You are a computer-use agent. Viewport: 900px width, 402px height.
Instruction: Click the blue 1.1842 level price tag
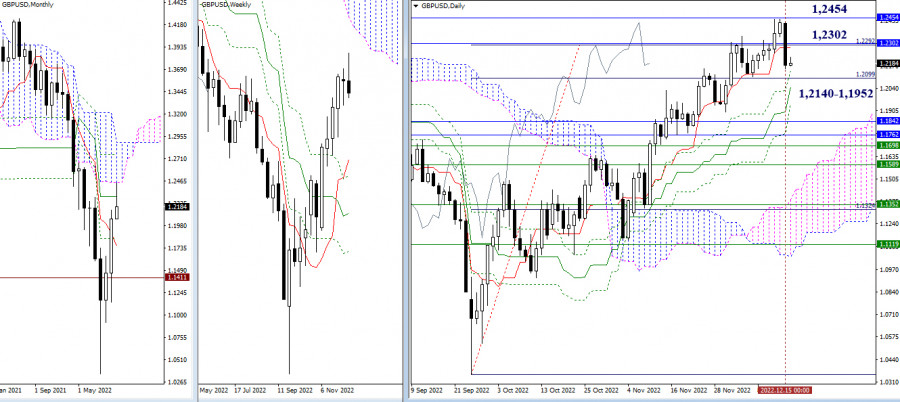pyautogui.click(x=888, y=121)
